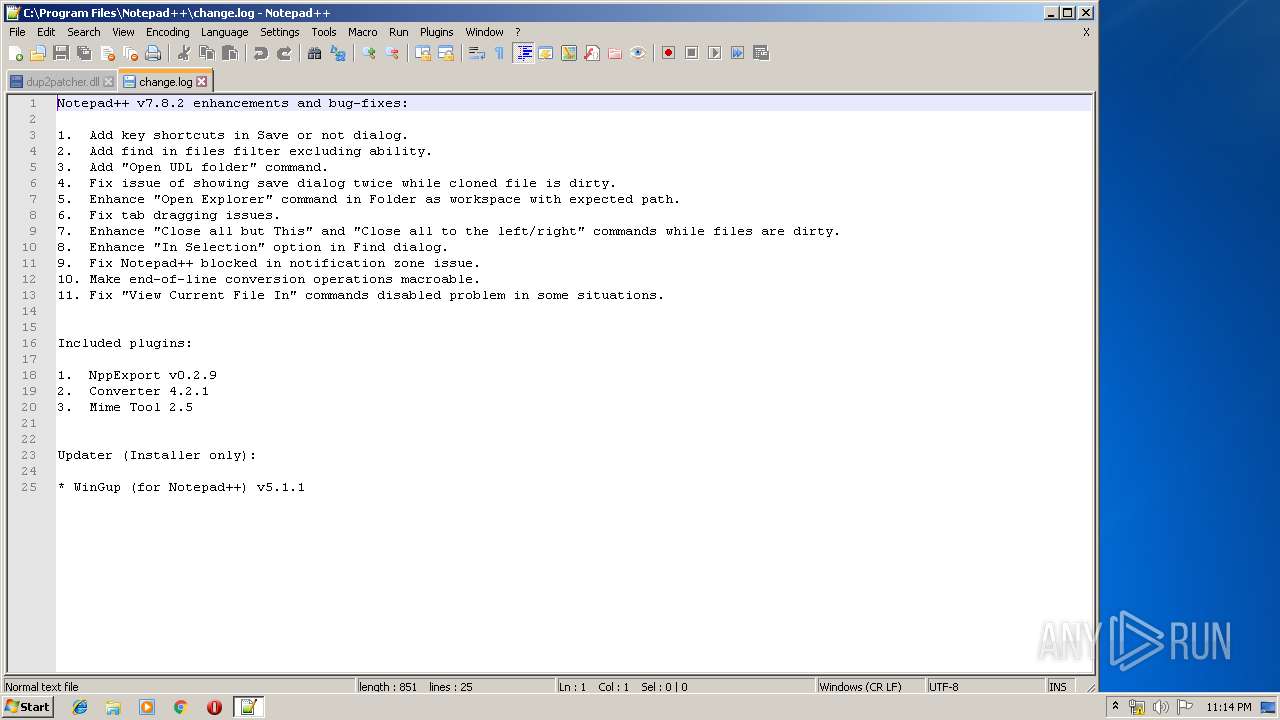
Task: Click the Windows Start button
Action: coord(28,707)
